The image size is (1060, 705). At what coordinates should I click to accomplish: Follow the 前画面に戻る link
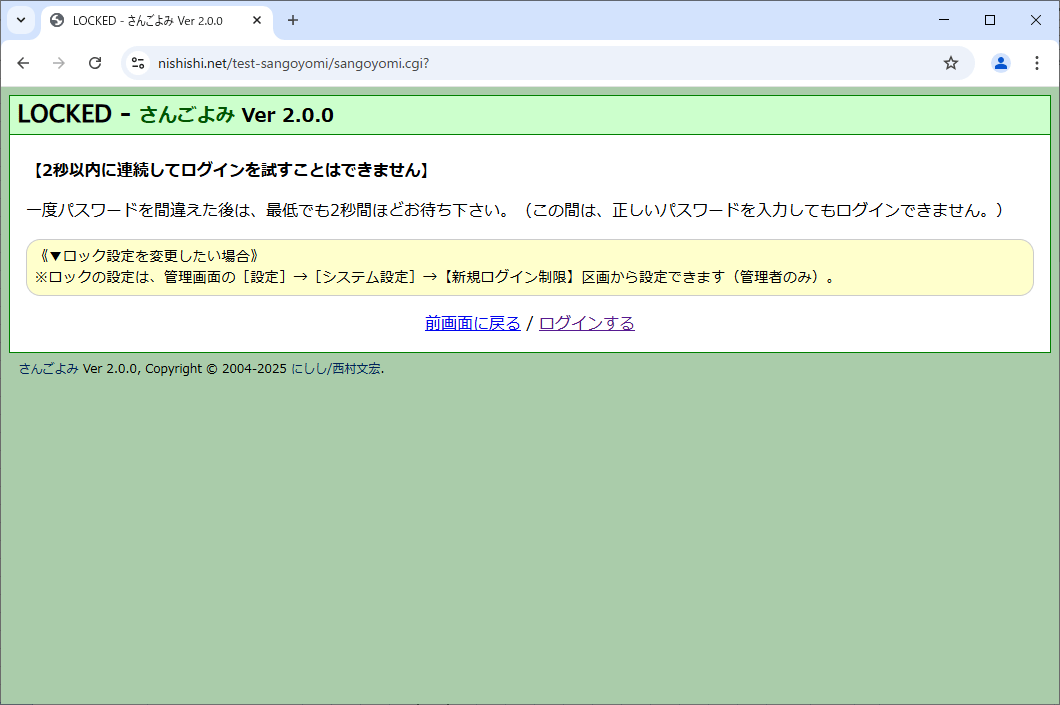pos(473,323)
